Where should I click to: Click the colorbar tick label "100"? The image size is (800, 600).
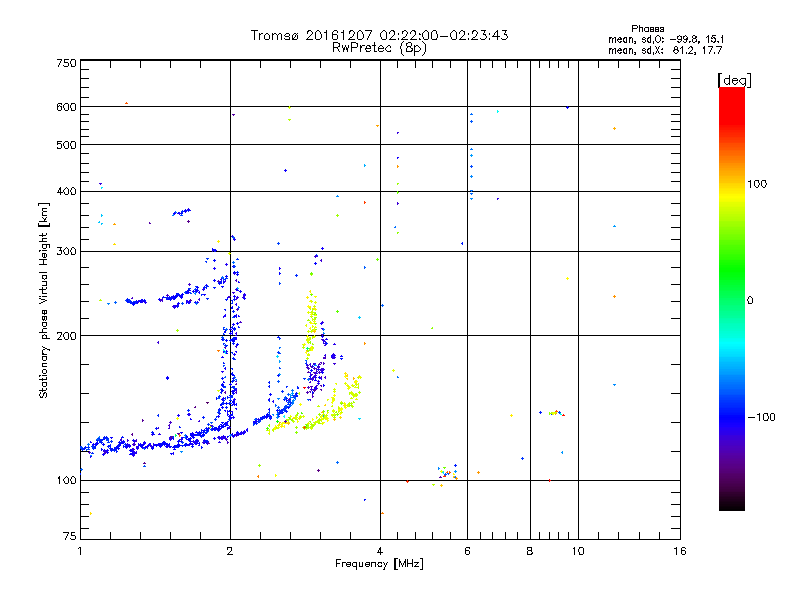point(757,184)
